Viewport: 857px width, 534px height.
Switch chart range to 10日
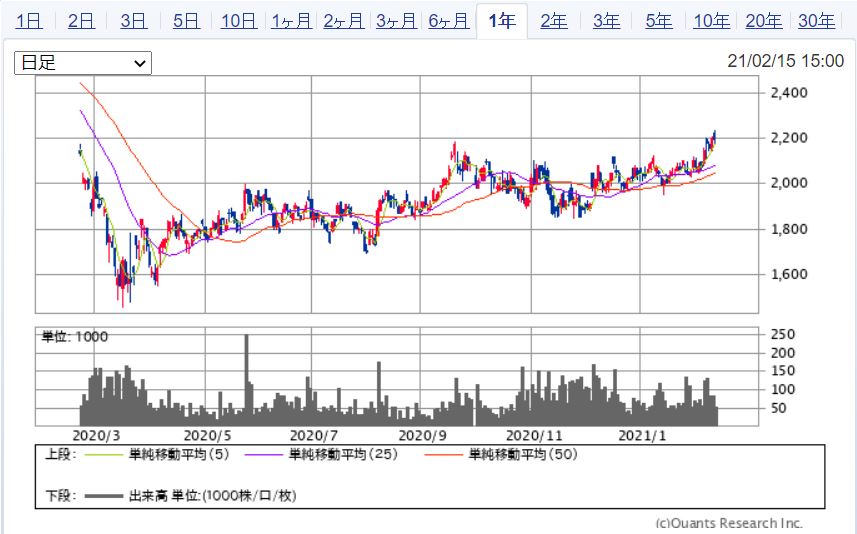239,21
